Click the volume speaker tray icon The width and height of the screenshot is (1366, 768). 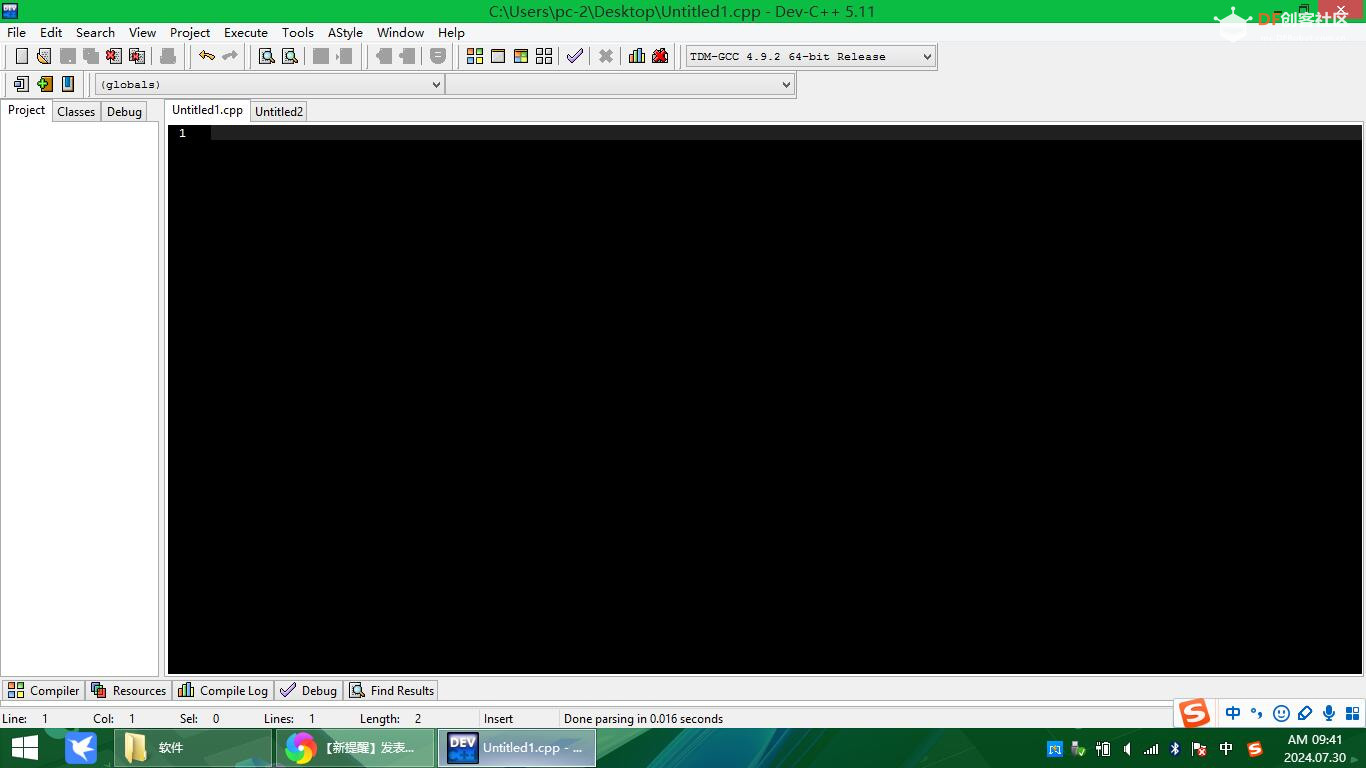(1127, 749)
